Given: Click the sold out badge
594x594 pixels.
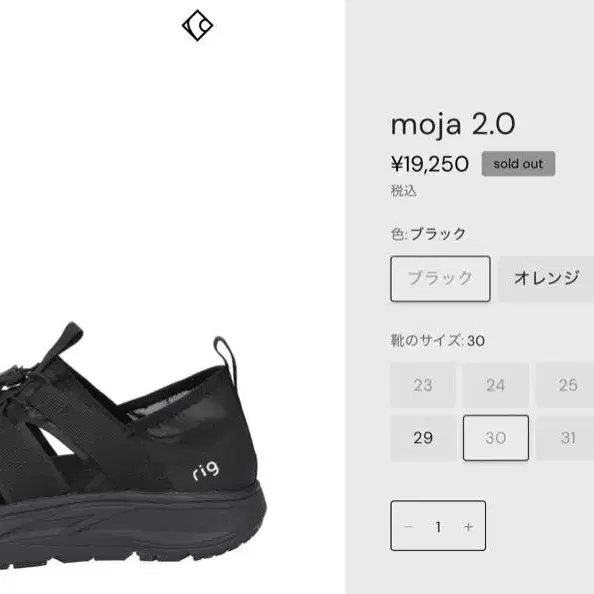Looking at the screenshot, I should [518, 164].
